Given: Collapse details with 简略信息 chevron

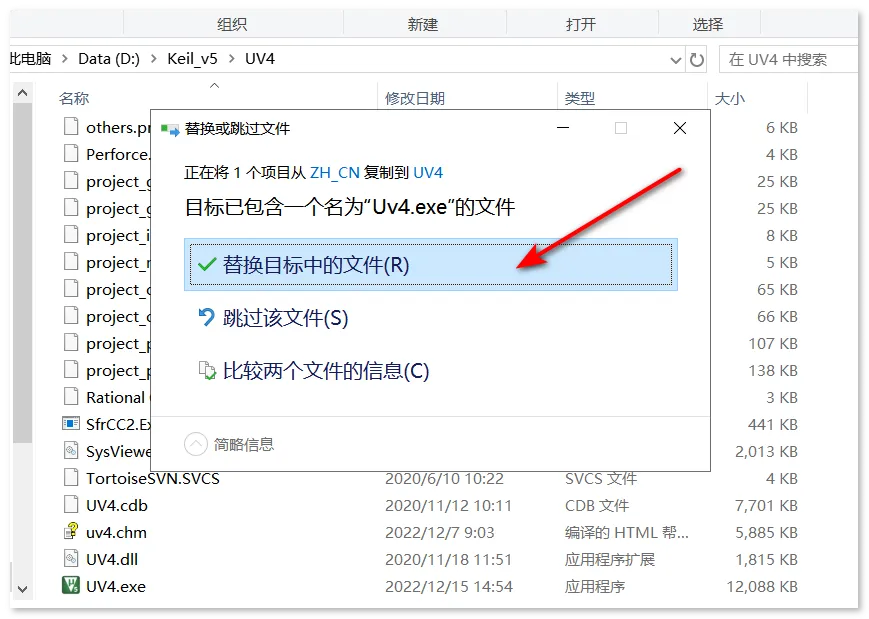Looking at the screenshot, I should pyautogui.click(x=196, y=444).
